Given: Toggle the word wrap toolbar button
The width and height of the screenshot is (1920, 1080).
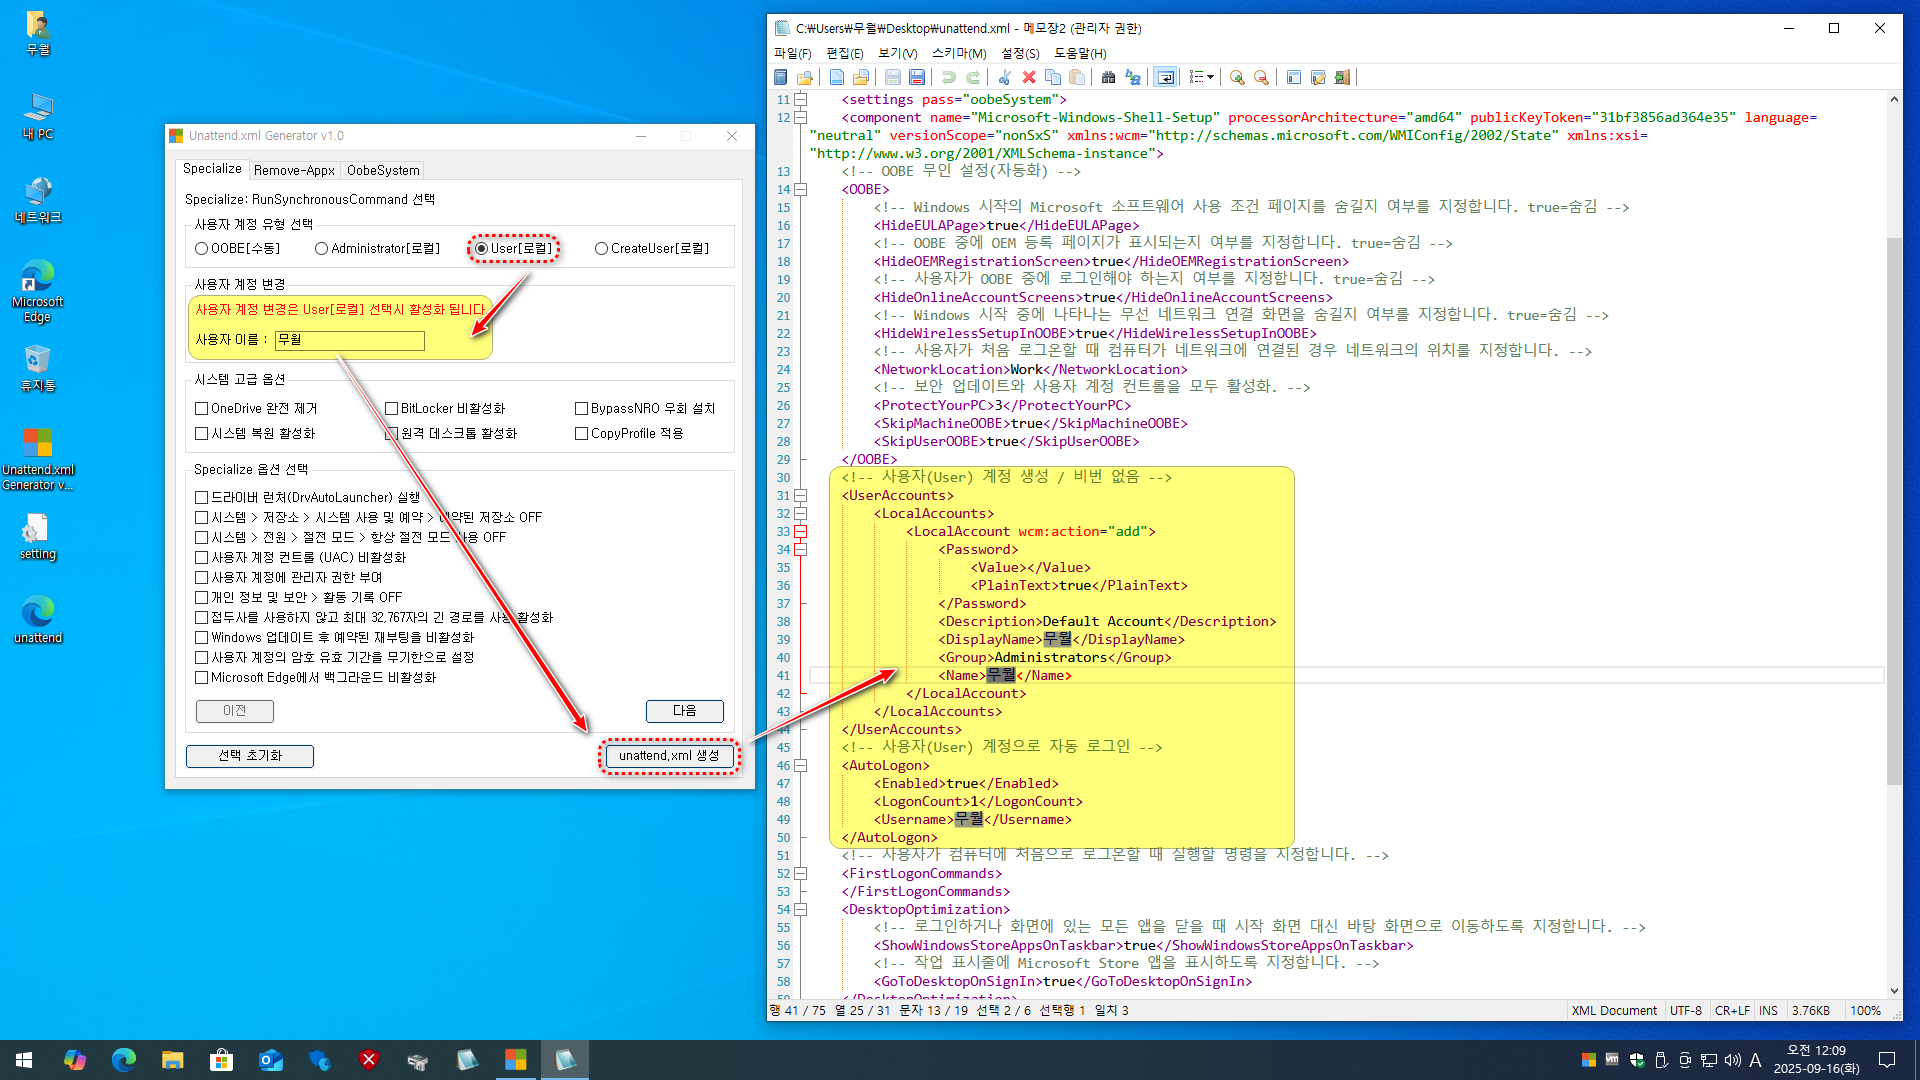Looking at the screenshot, I should (x=1166, y=77).
